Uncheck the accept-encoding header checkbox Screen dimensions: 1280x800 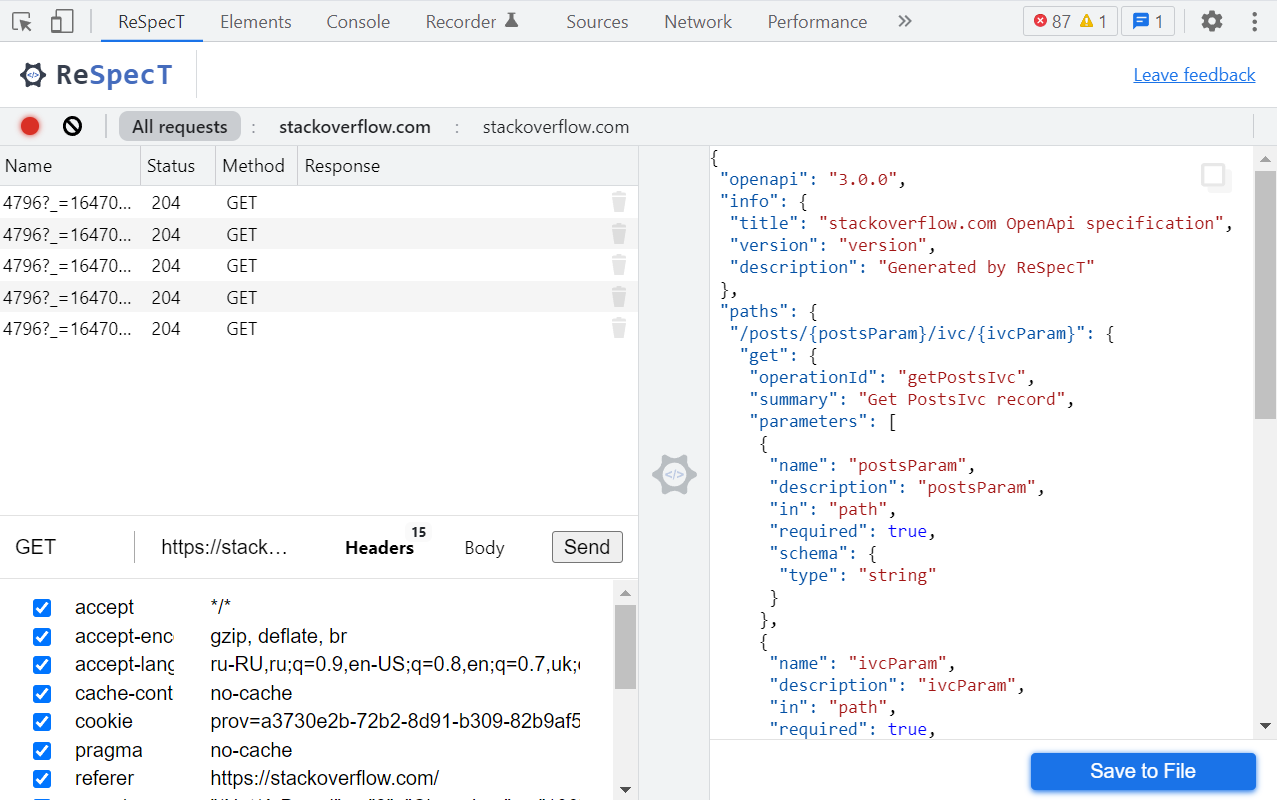42,636
